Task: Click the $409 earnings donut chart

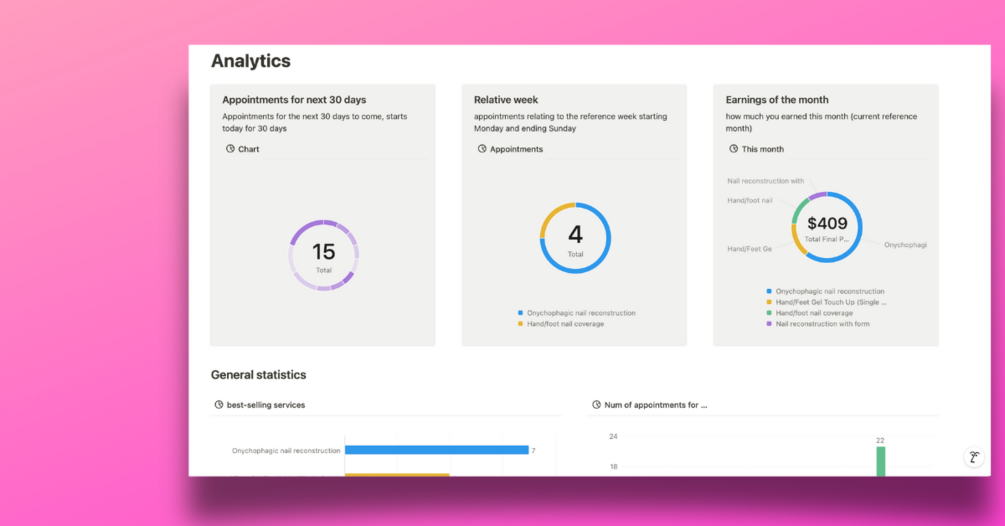Action: coord(827,227)
